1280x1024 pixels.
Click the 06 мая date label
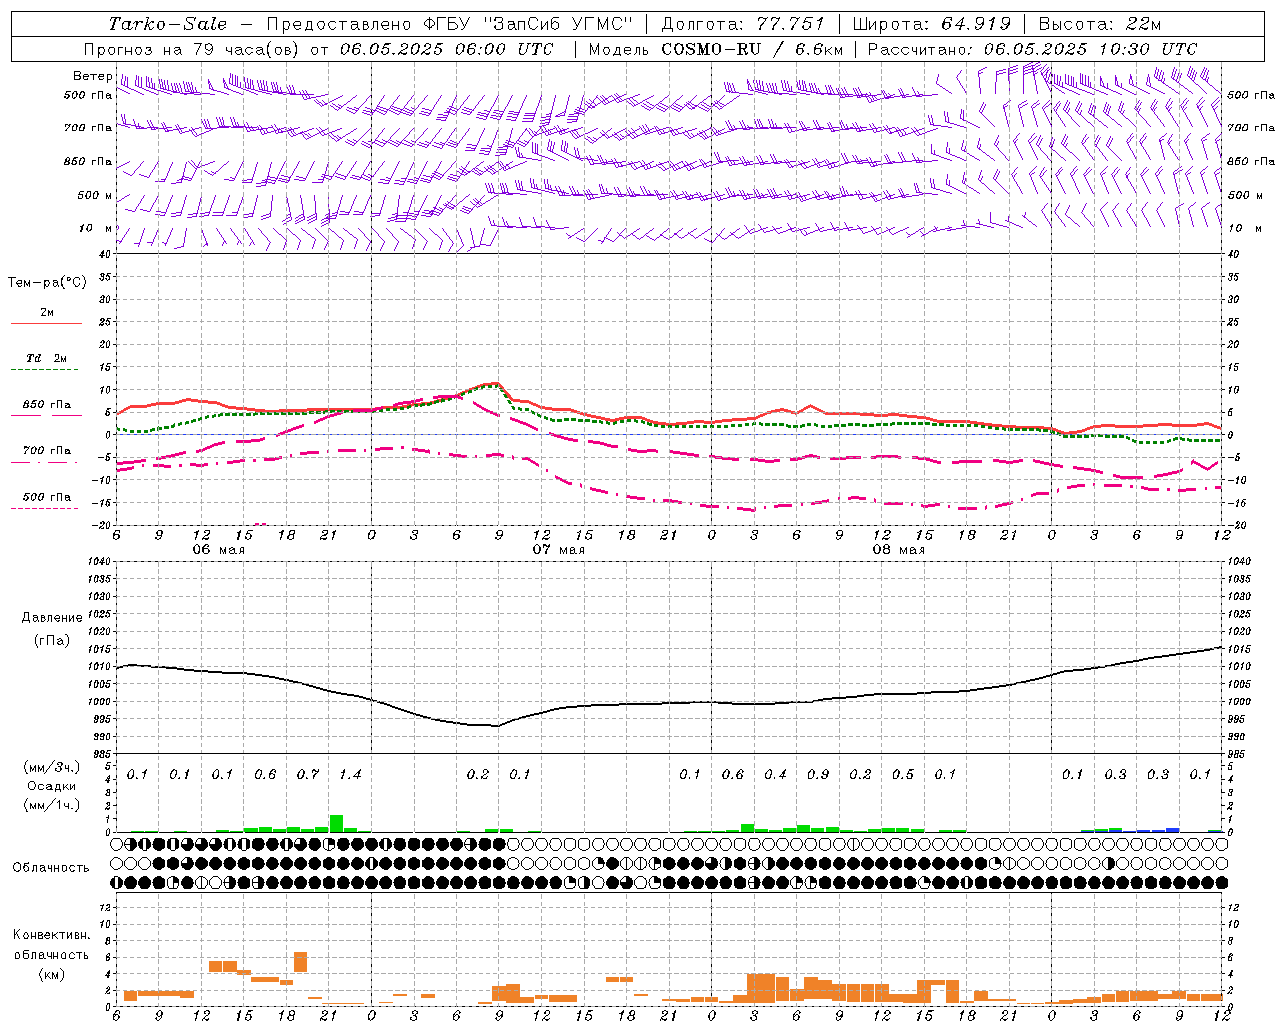pos(218,550)
